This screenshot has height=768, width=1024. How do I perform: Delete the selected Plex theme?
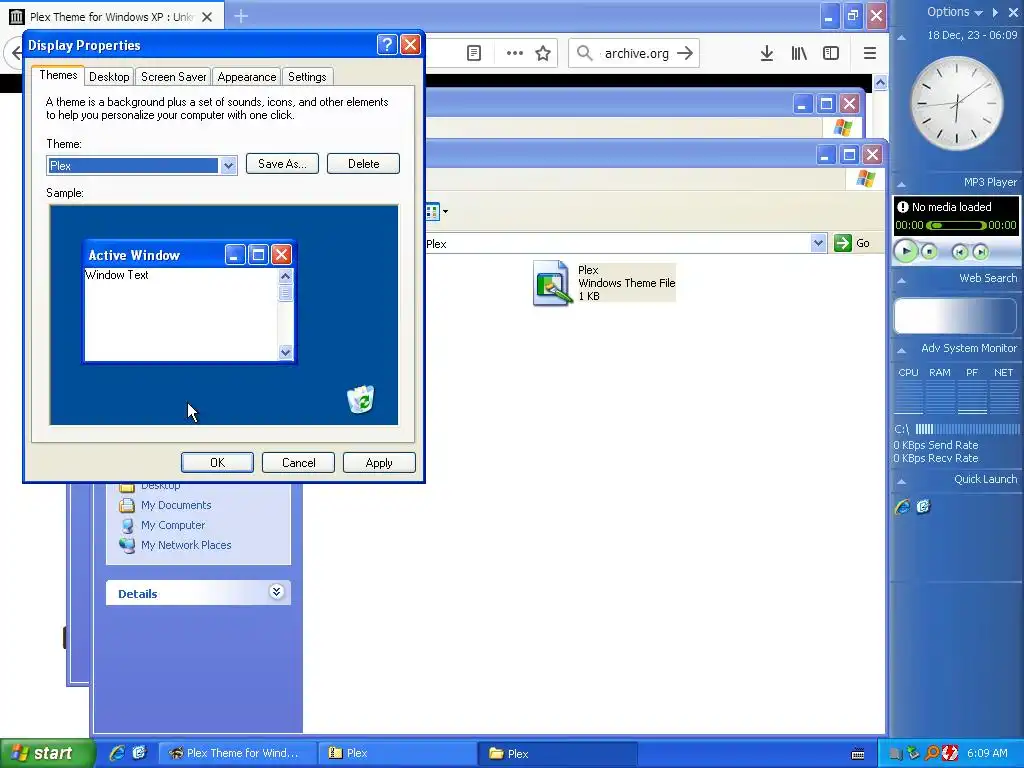tap(363, 164)
